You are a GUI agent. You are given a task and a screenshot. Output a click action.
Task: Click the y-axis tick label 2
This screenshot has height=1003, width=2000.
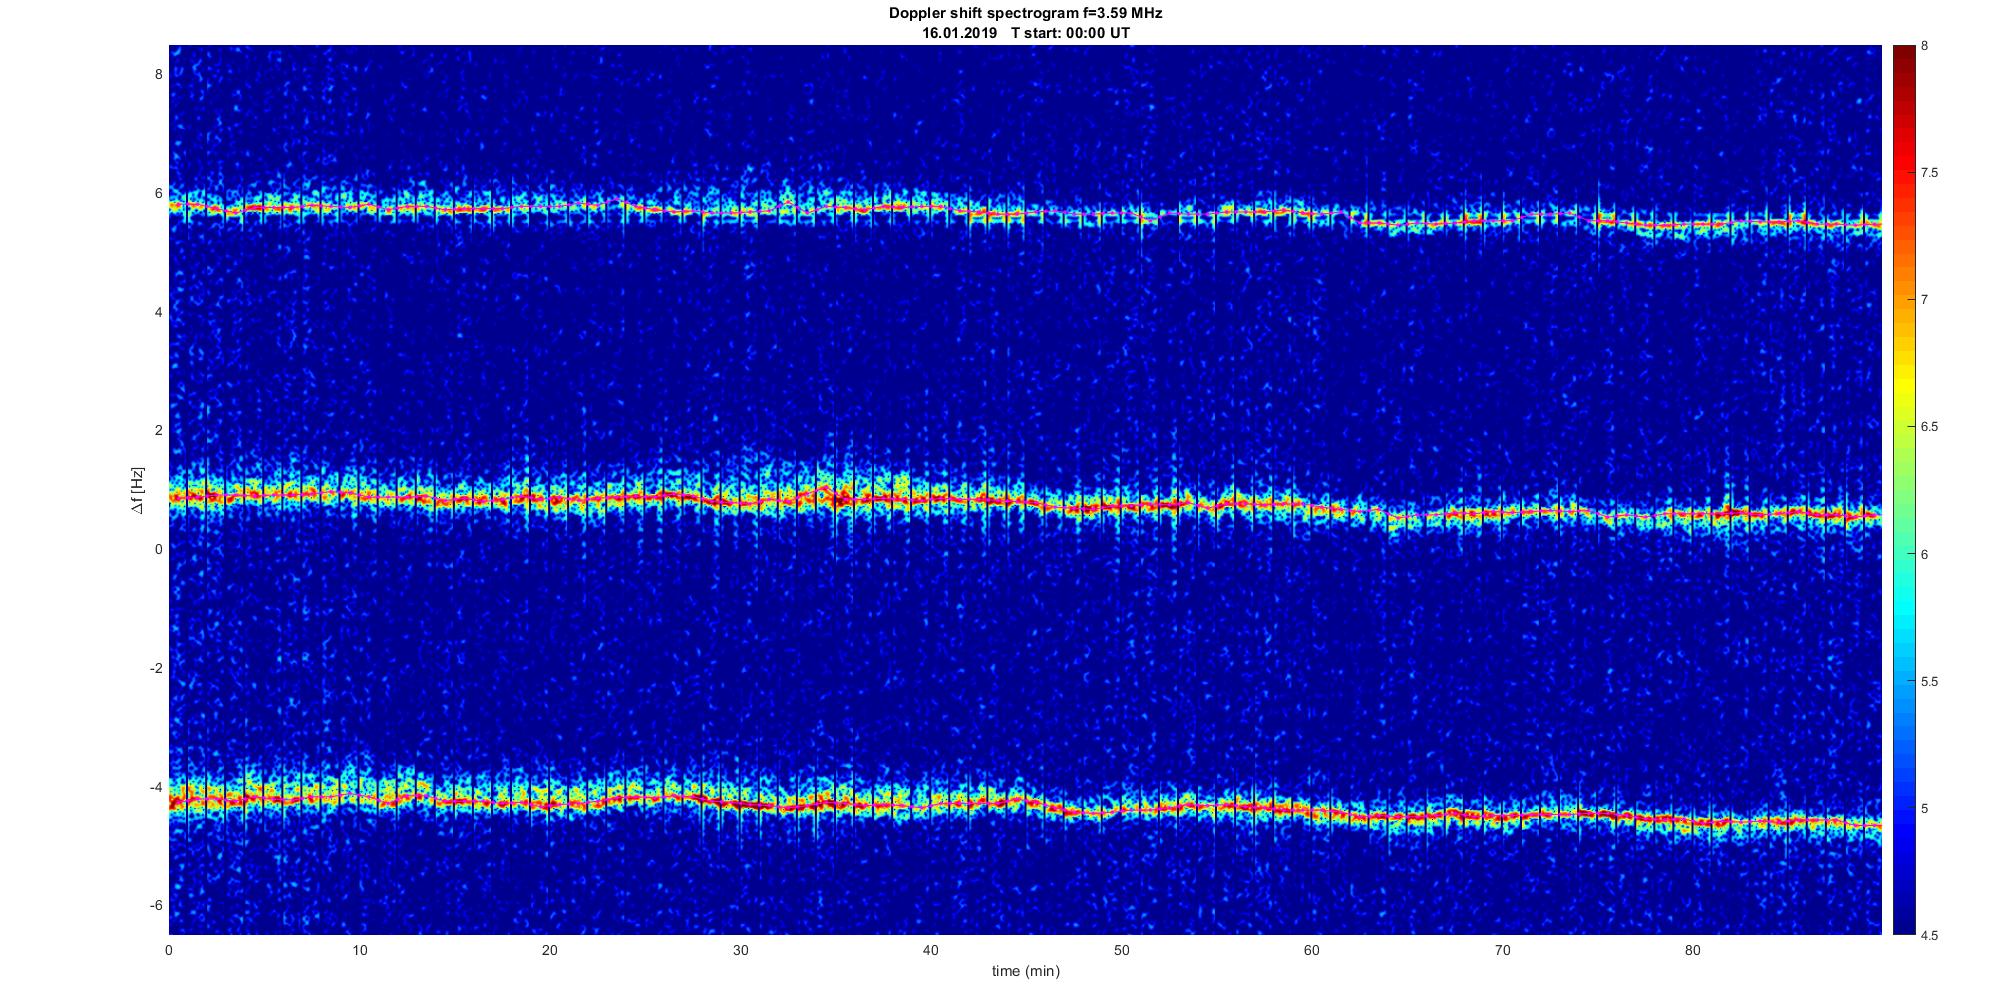158,430
